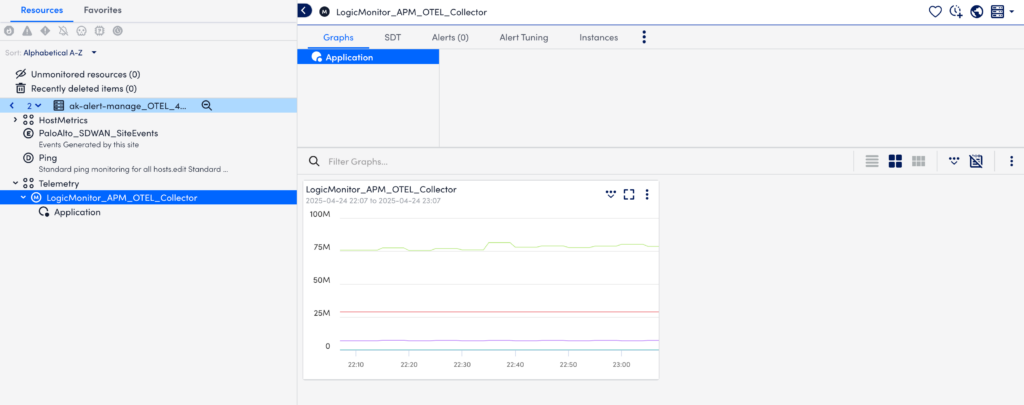The image size is (1024, 405).
Task: Switch to two-column grid layout
Action: (895, 161)
